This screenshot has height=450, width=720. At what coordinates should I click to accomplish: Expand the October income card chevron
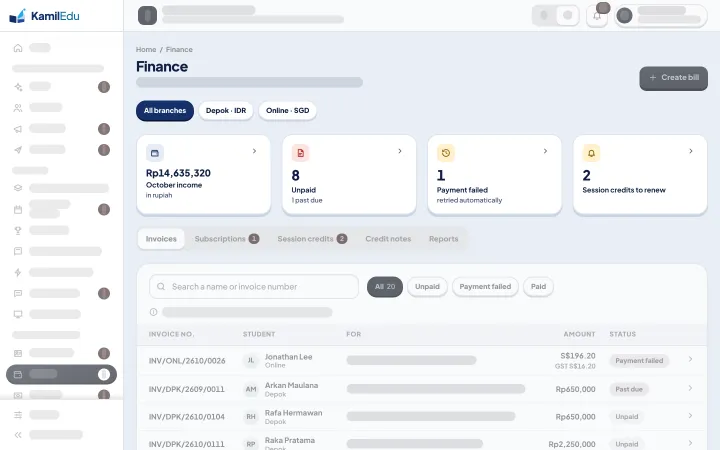coord(254,151)
